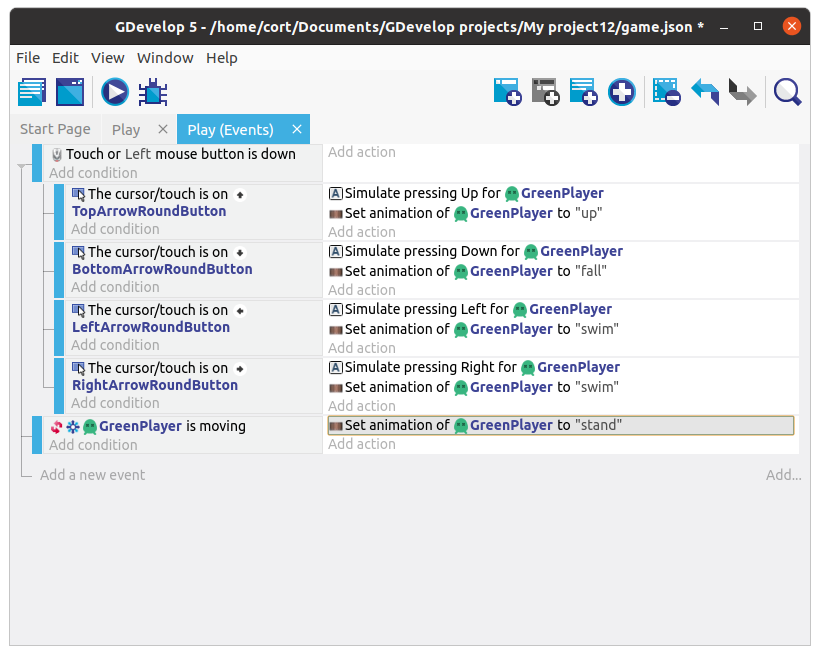Open the 'Add...' event type menu
The width and height of the screenshot is (820, 655).
783,475
